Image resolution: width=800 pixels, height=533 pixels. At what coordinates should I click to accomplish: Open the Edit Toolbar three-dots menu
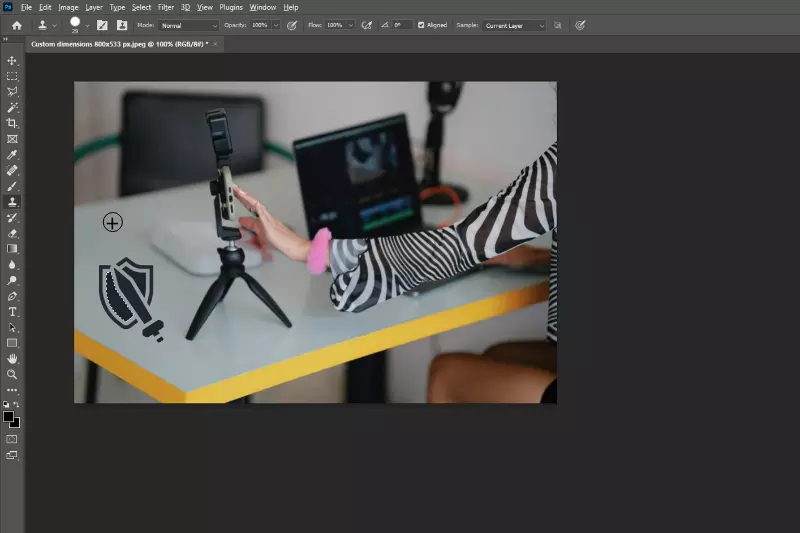(x=12, y=390)
